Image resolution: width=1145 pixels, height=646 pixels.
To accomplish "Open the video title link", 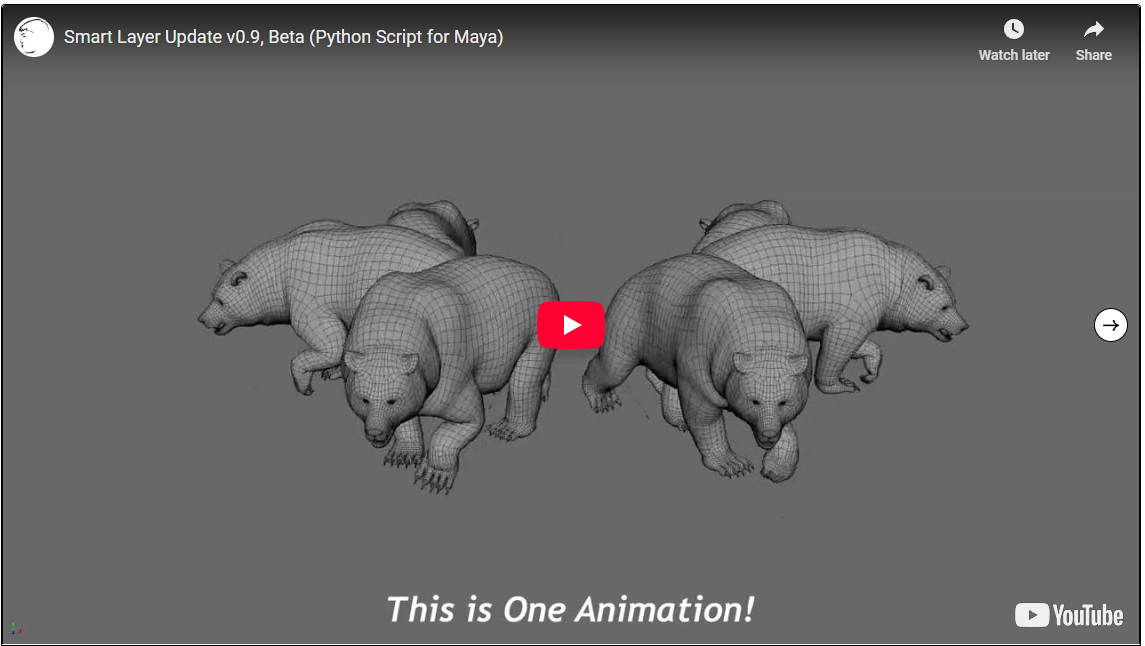I will coord(283,37).
